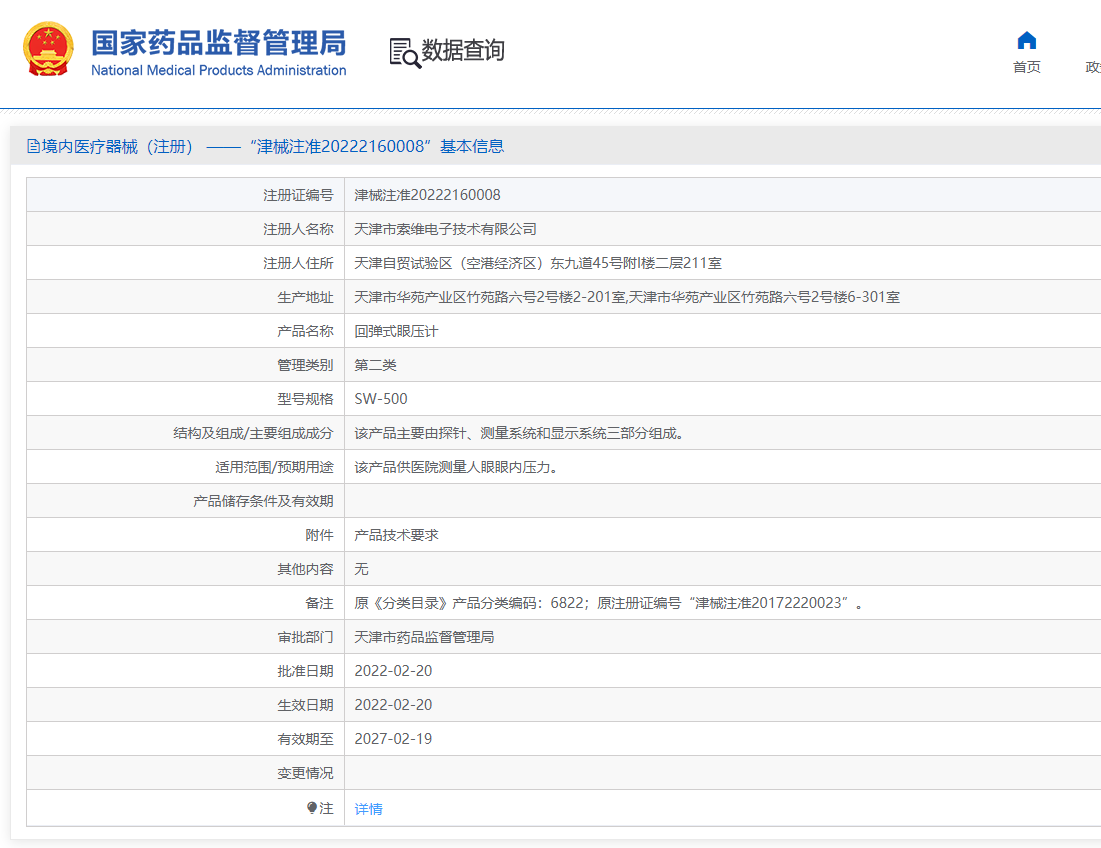Screen dimensions: 1101x848
Task: Click the 备注 label cell
Action: (x=185, y=603)
